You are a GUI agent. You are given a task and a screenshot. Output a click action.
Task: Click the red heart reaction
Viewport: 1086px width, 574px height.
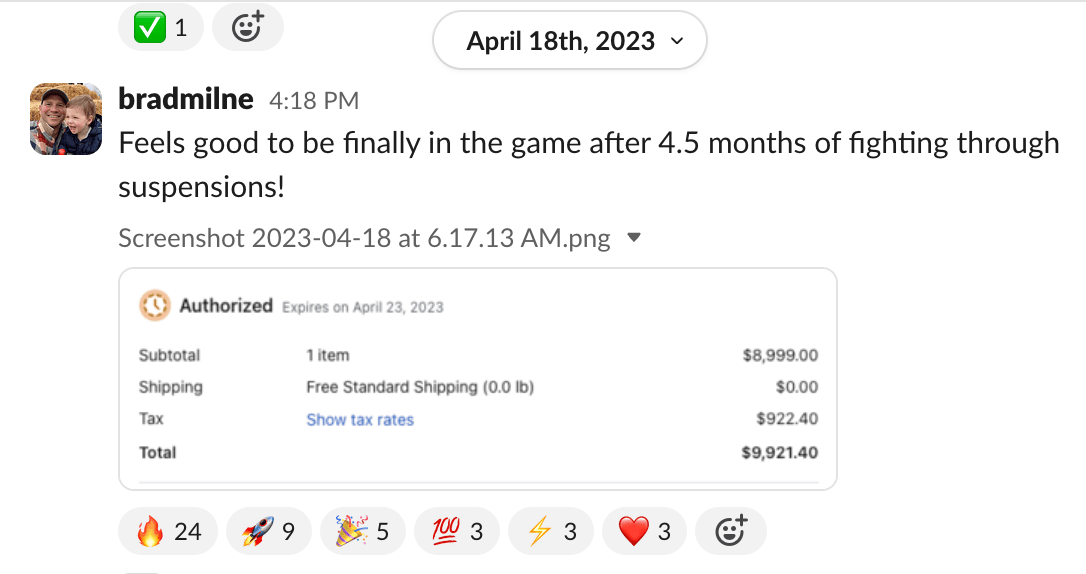[x=644, y=532]
